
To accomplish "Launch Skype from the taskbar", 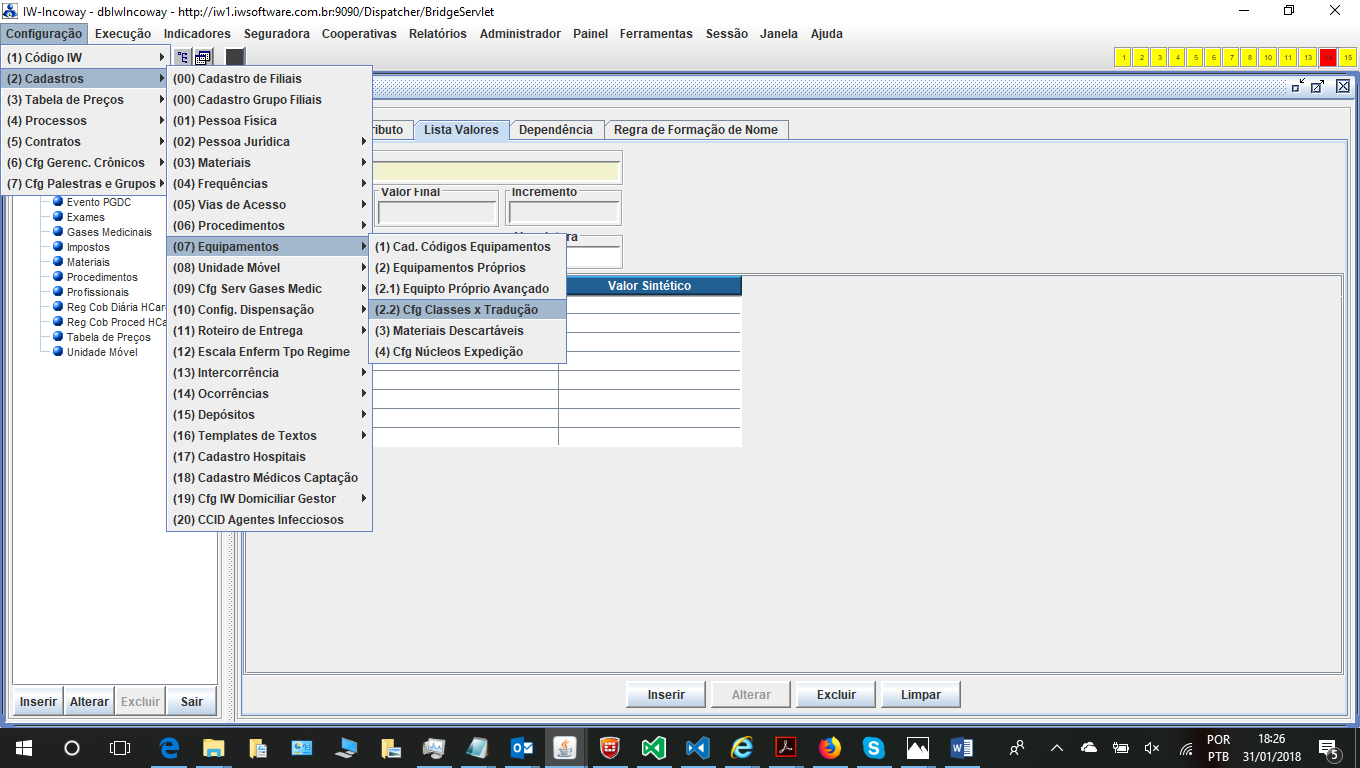I will 873,747.
